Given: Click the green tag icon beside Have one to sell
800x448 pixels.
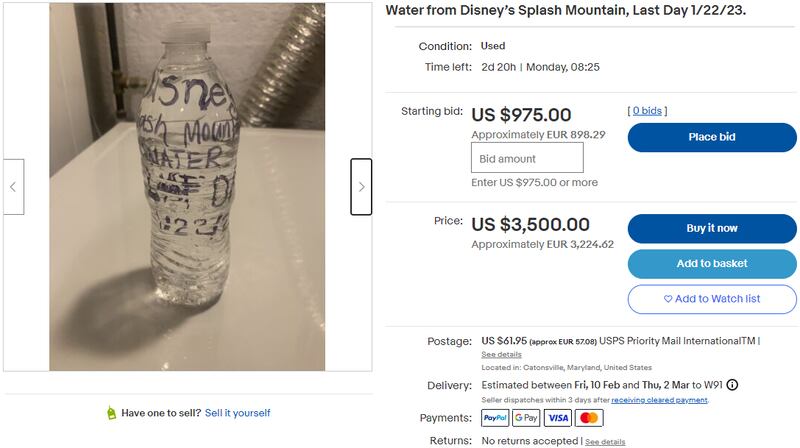Looking at the screenshot, I should click(x=112, y=413).
